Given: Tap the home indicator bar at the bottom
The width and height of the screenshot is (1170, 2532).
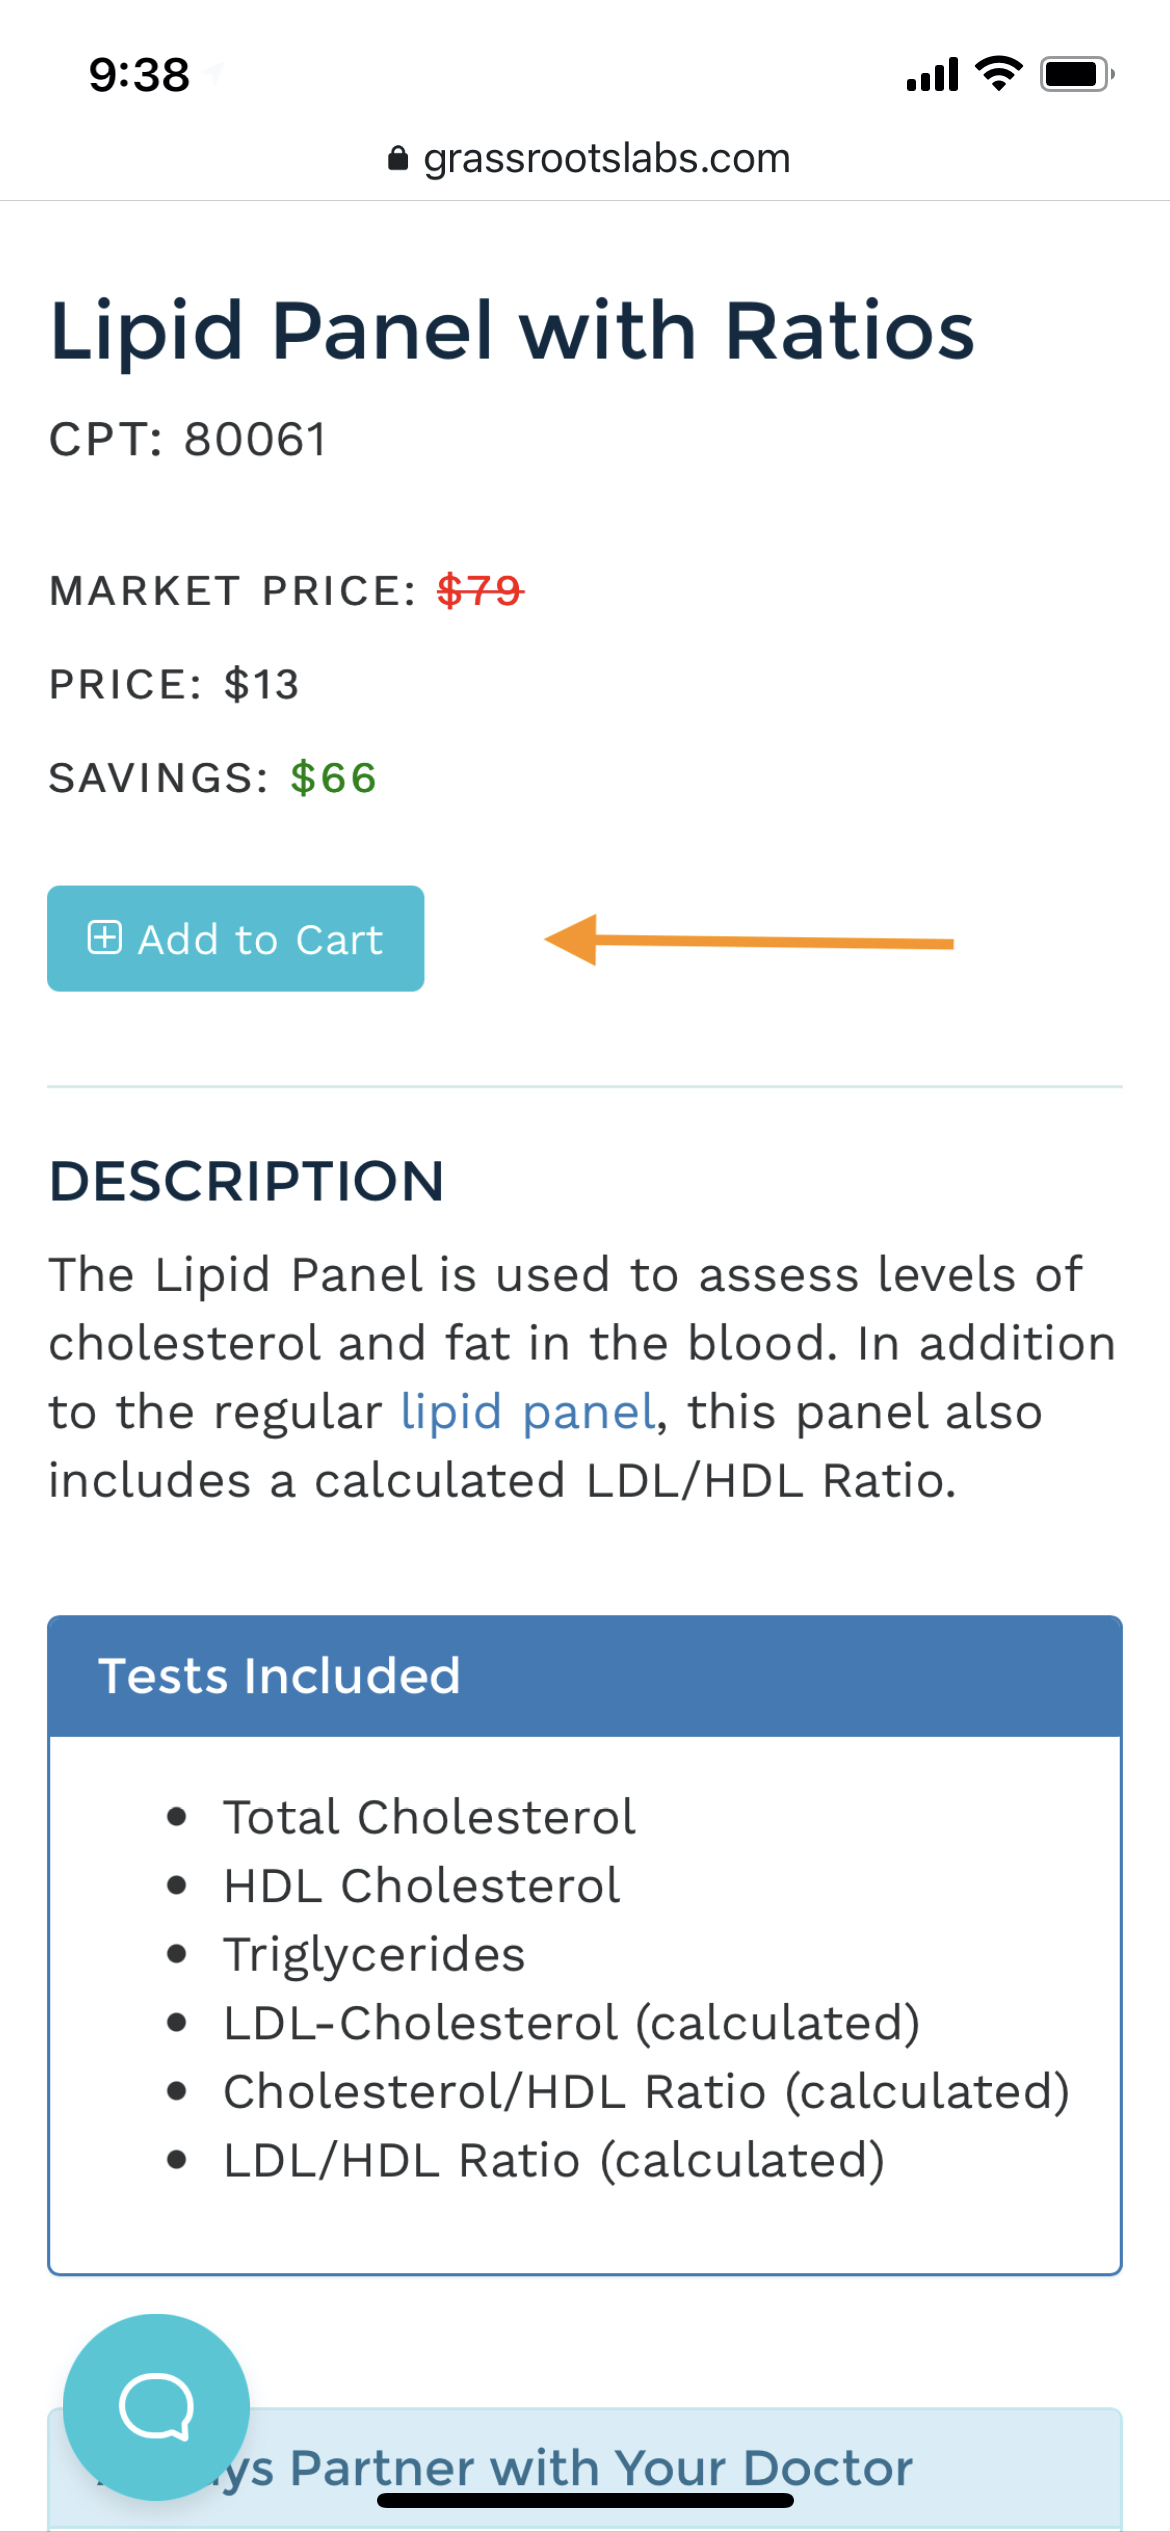Looking at the screenshot, I should tap(585, 2500).
